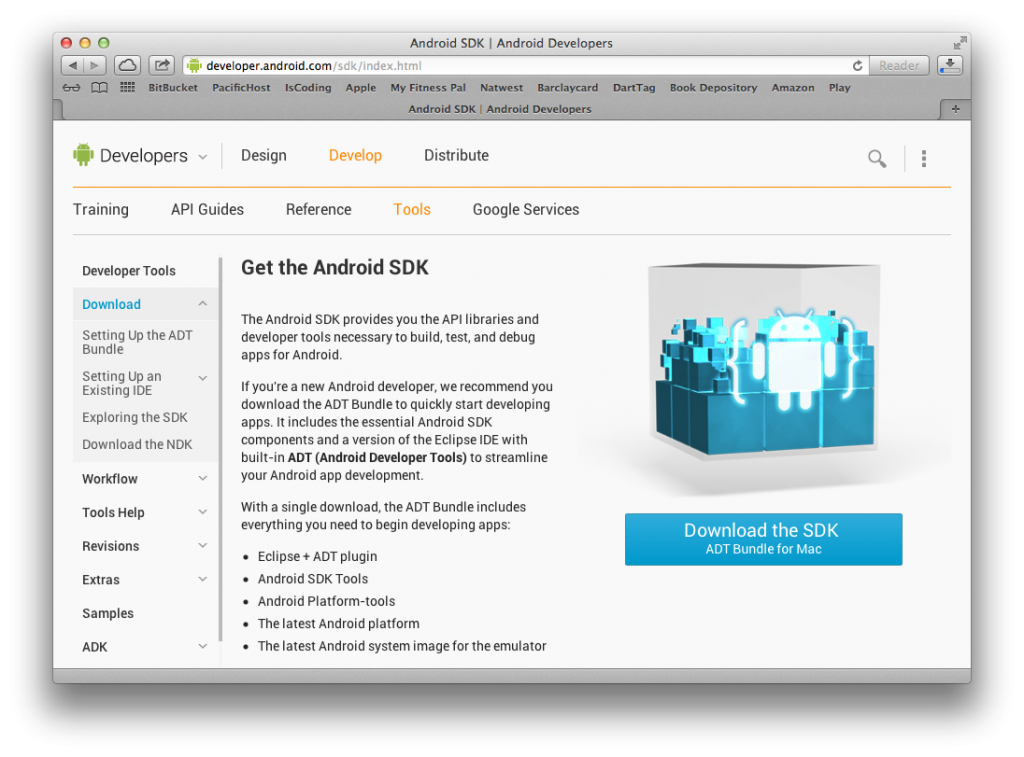Click Download the SDK button

point(763,540)
